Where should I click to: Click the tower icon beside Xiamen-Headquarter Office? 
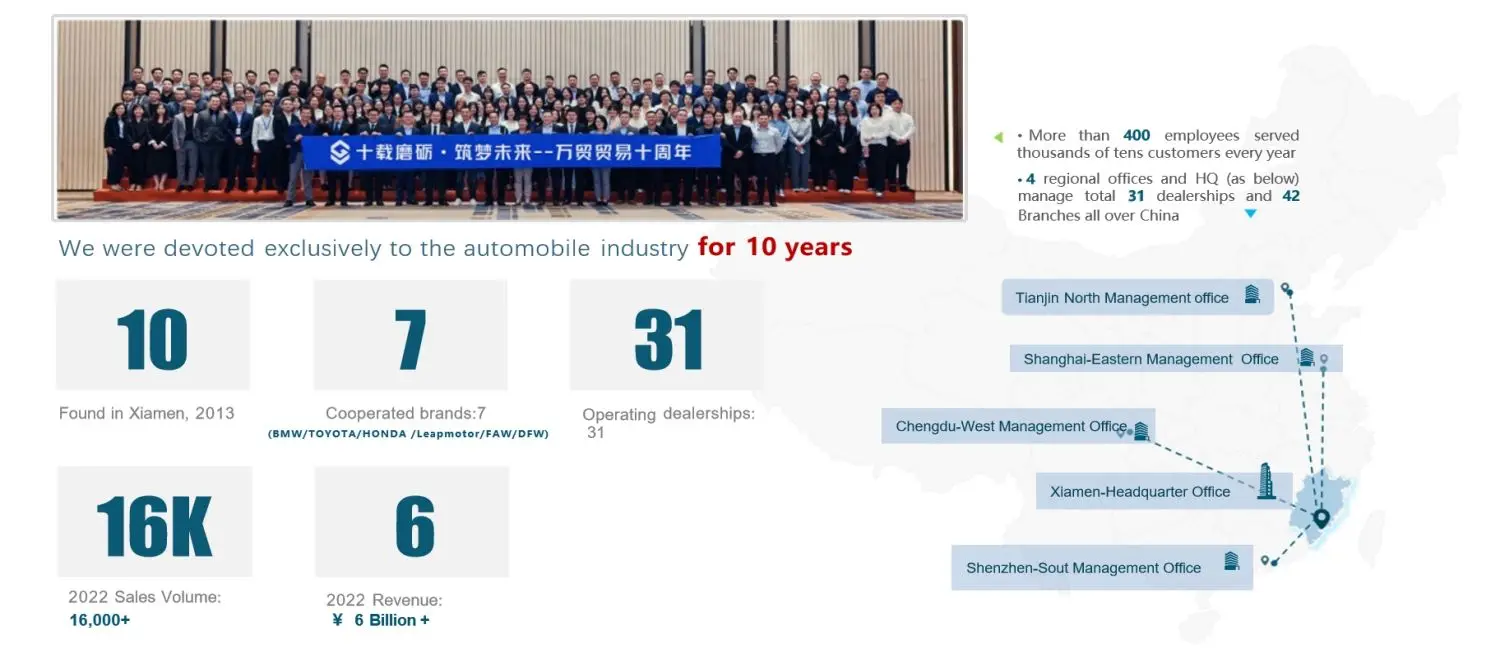click(x=1266, y=481)
